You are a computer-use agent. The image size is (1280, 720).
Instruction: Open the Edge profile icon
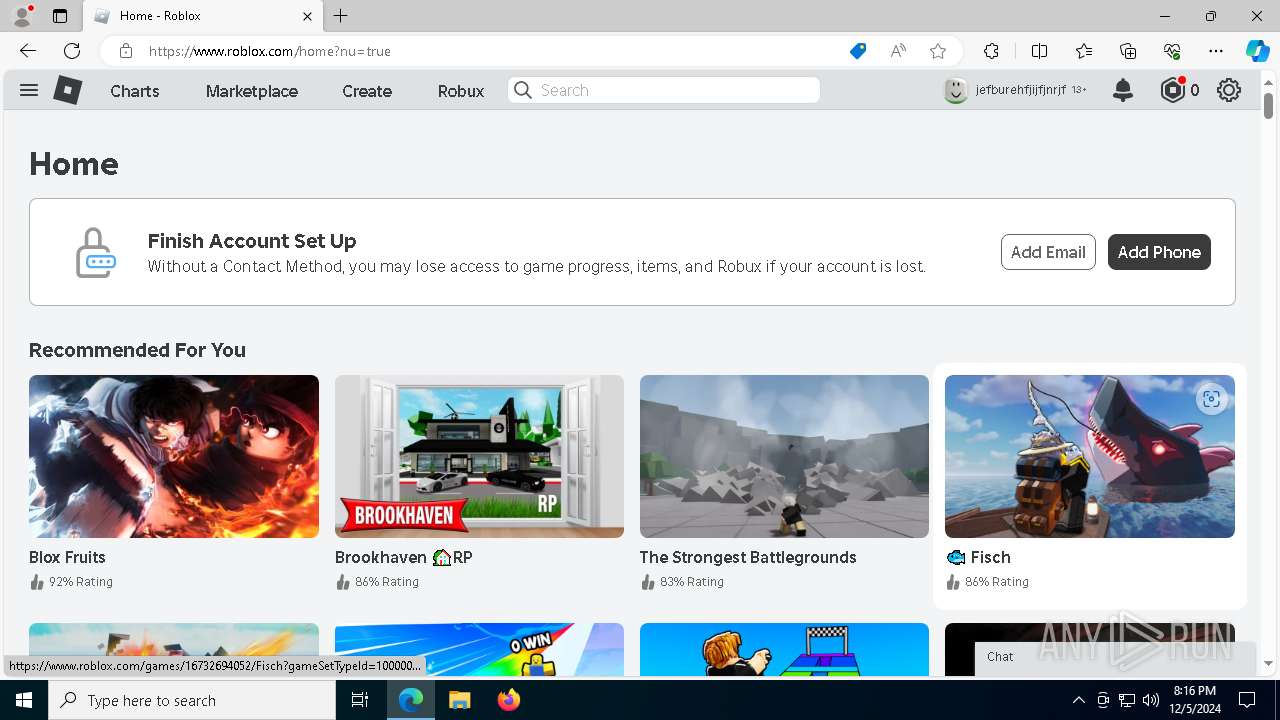coord(22,16)
